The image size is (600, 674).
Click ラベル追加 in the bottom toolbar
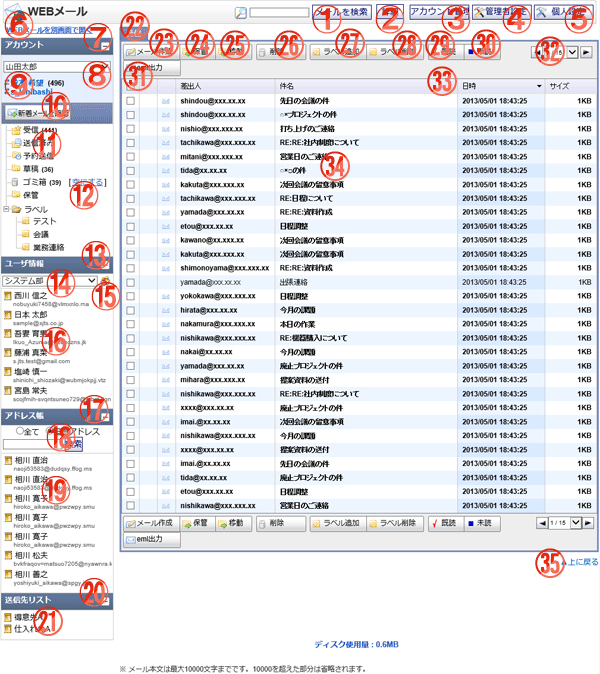(338, 523)
